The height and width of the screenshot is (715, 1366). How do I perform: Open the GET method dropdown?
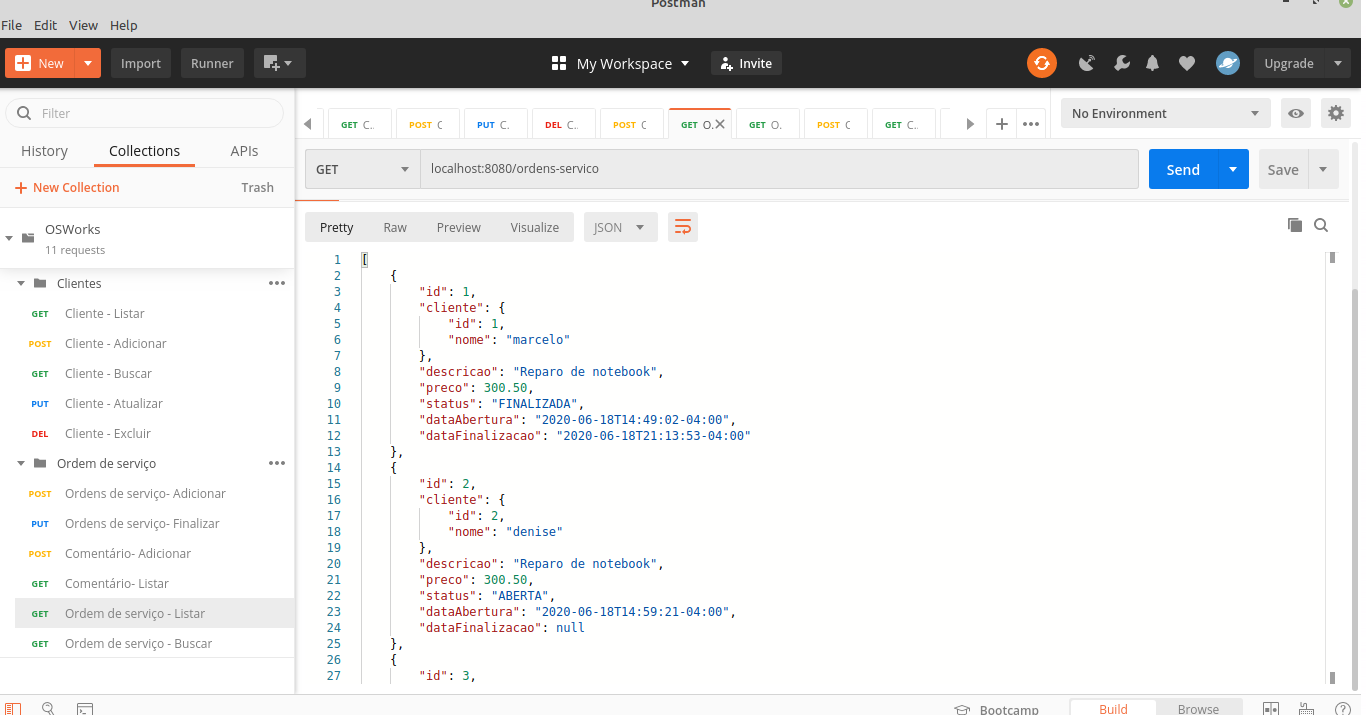tap(362, 169)
